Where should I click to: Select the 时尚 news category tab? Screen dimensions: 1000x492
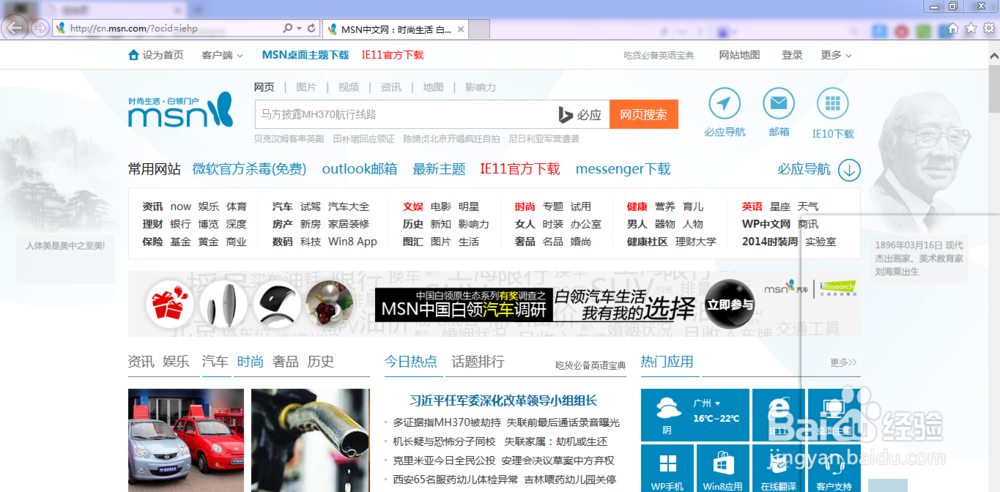[250, 362]
